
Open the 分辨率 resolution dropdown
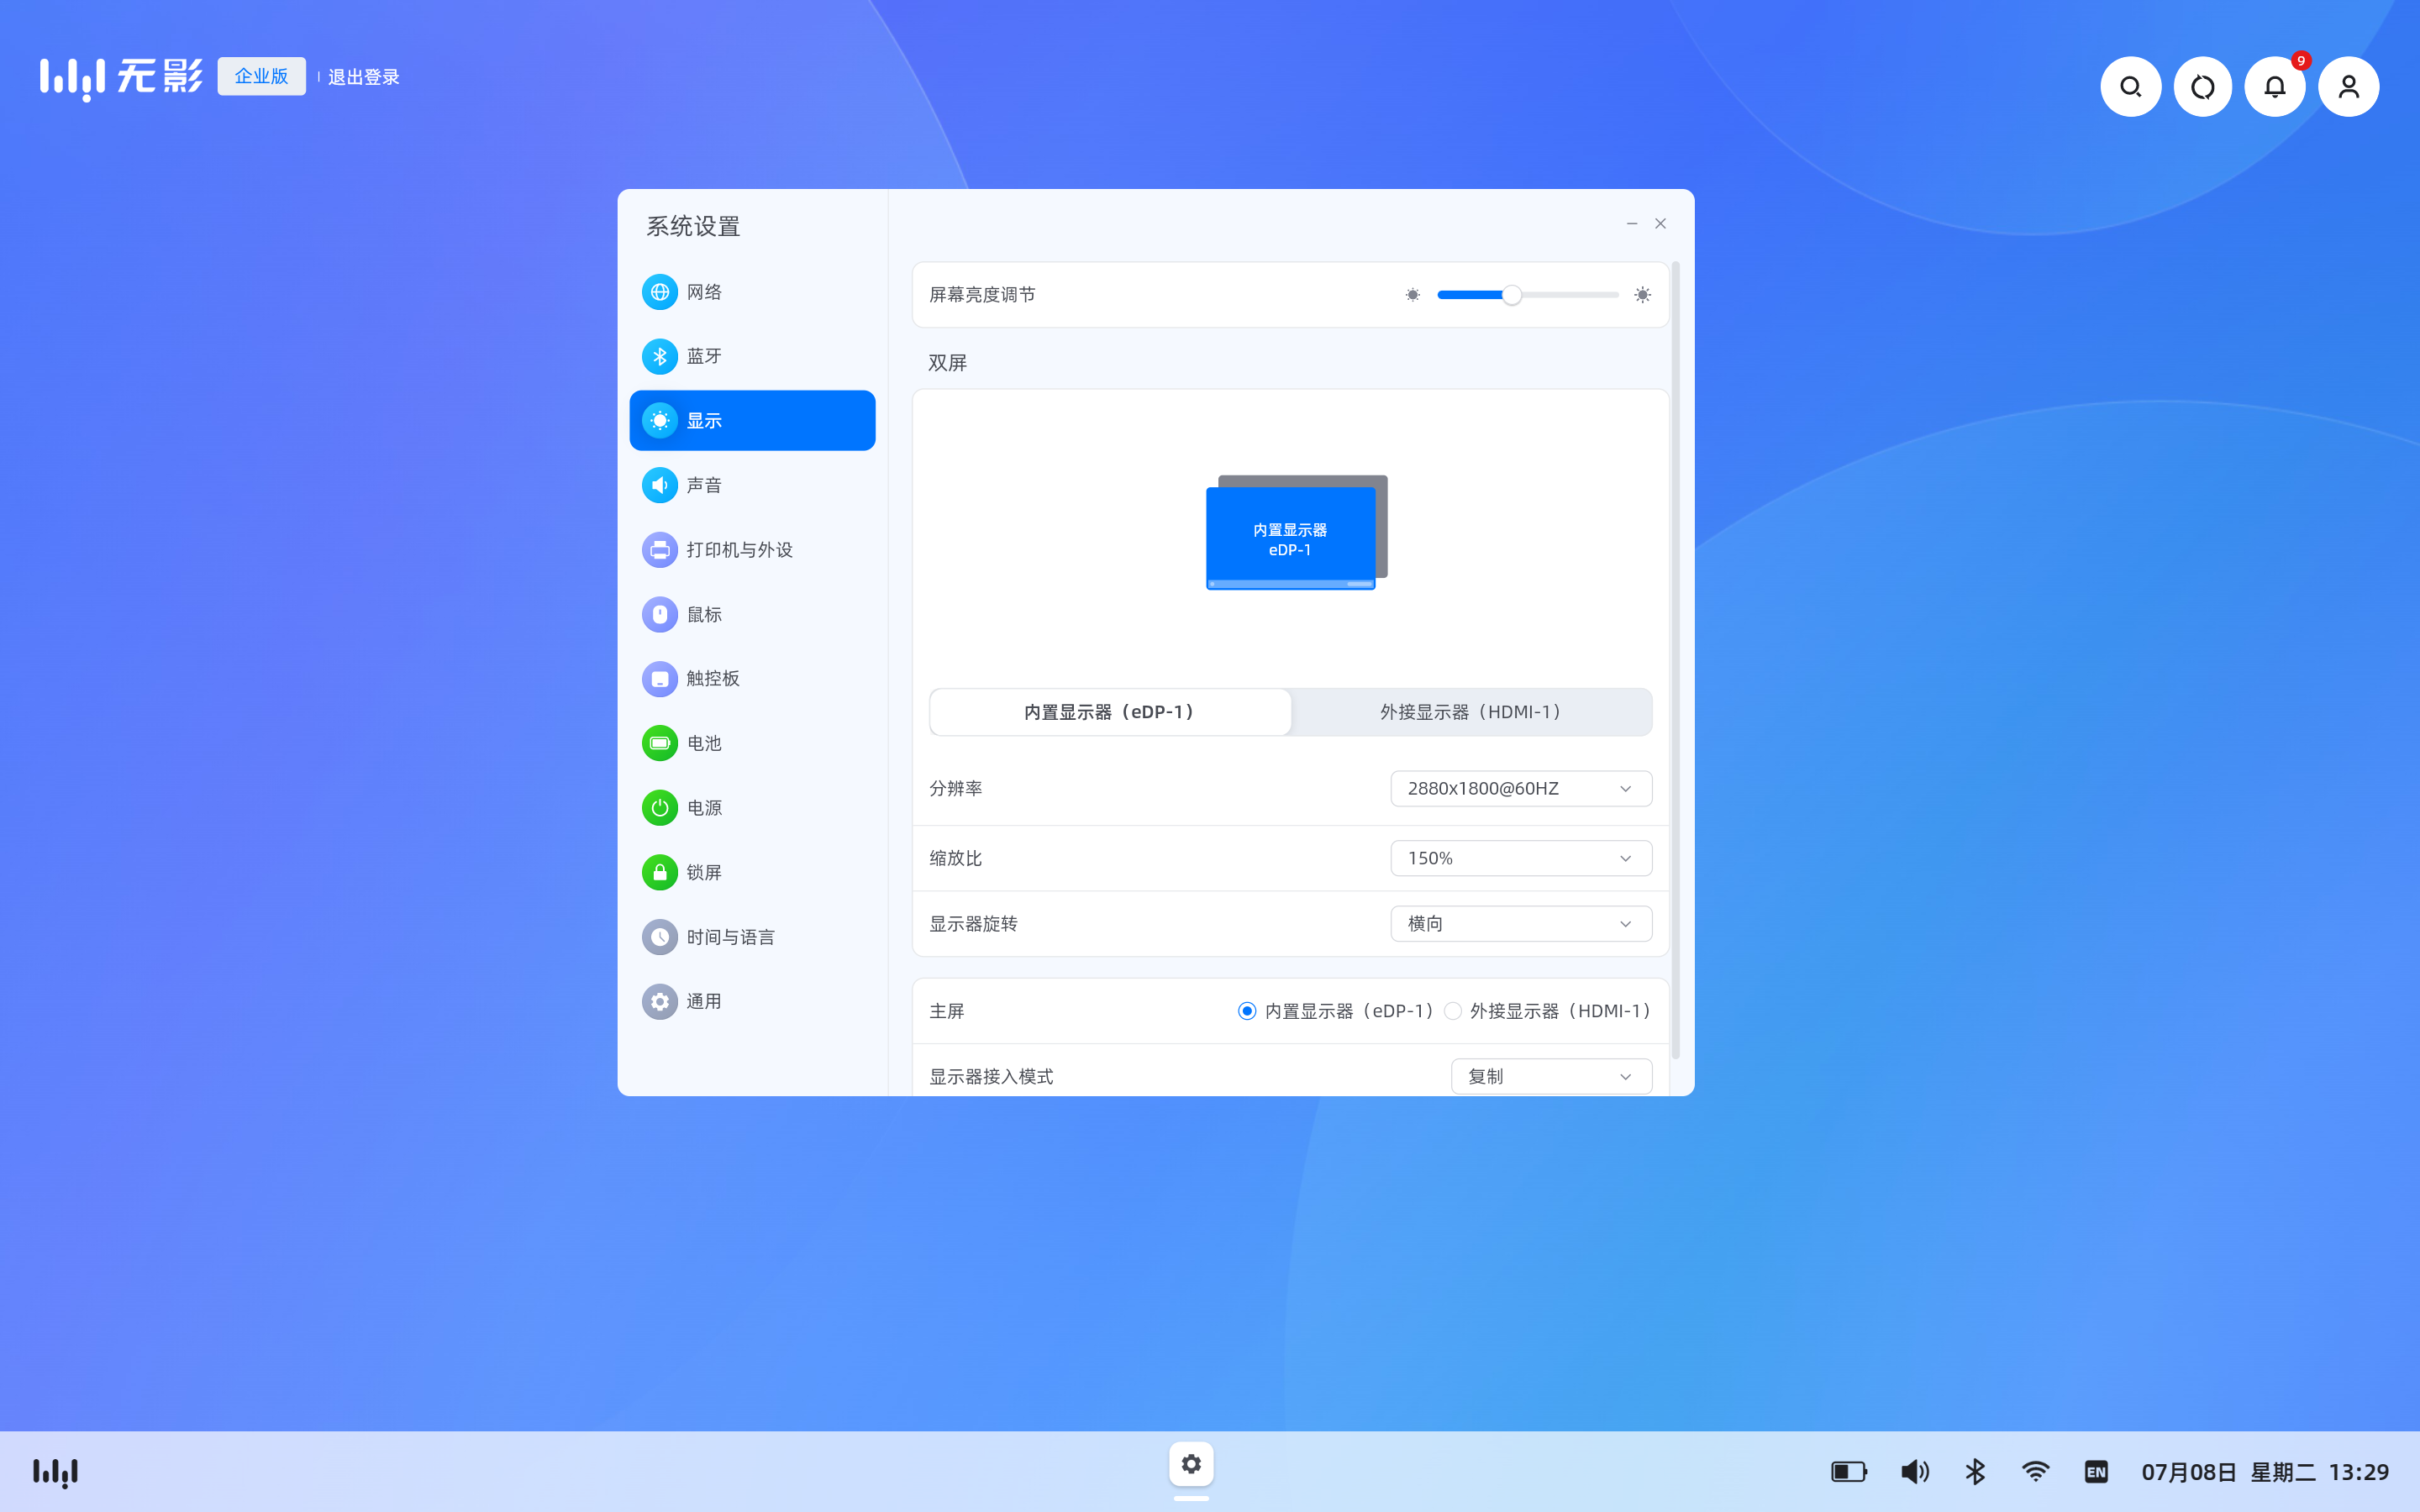1520,788
